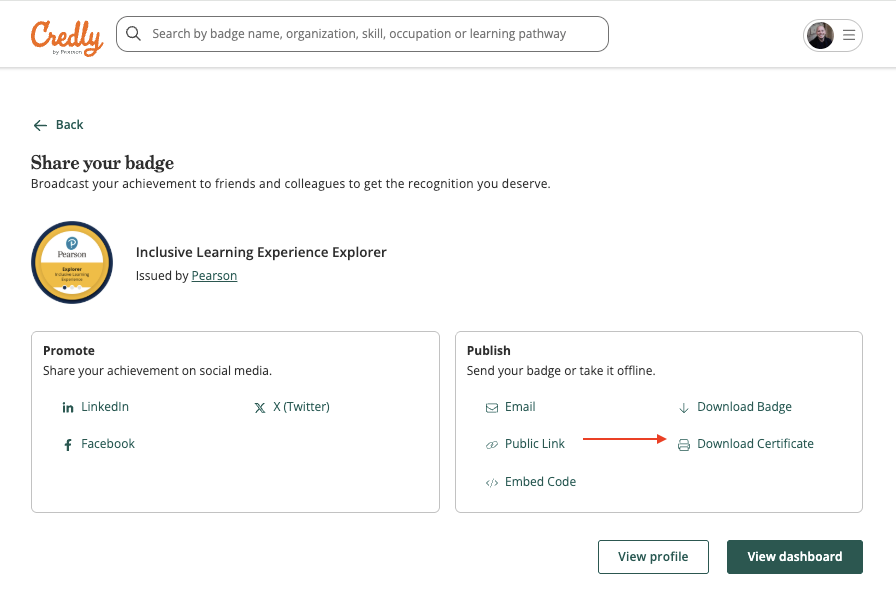Click the back arrow icon
The image size is (896, 605).
pyautogui.click(x=40, y=125)
